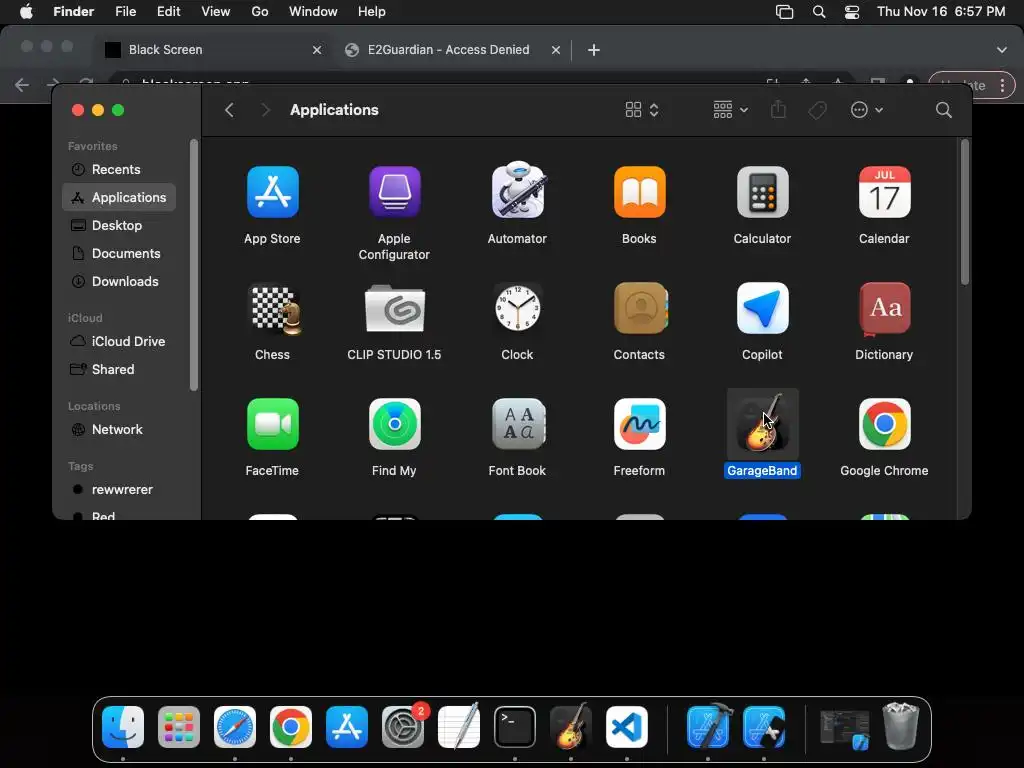Open the Apple menu

click(26, 12)
